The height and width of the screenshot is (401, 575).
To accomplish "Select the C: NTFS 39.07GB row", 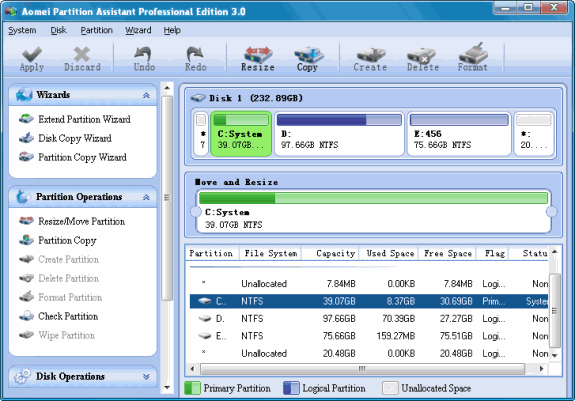I will (369, 301).
